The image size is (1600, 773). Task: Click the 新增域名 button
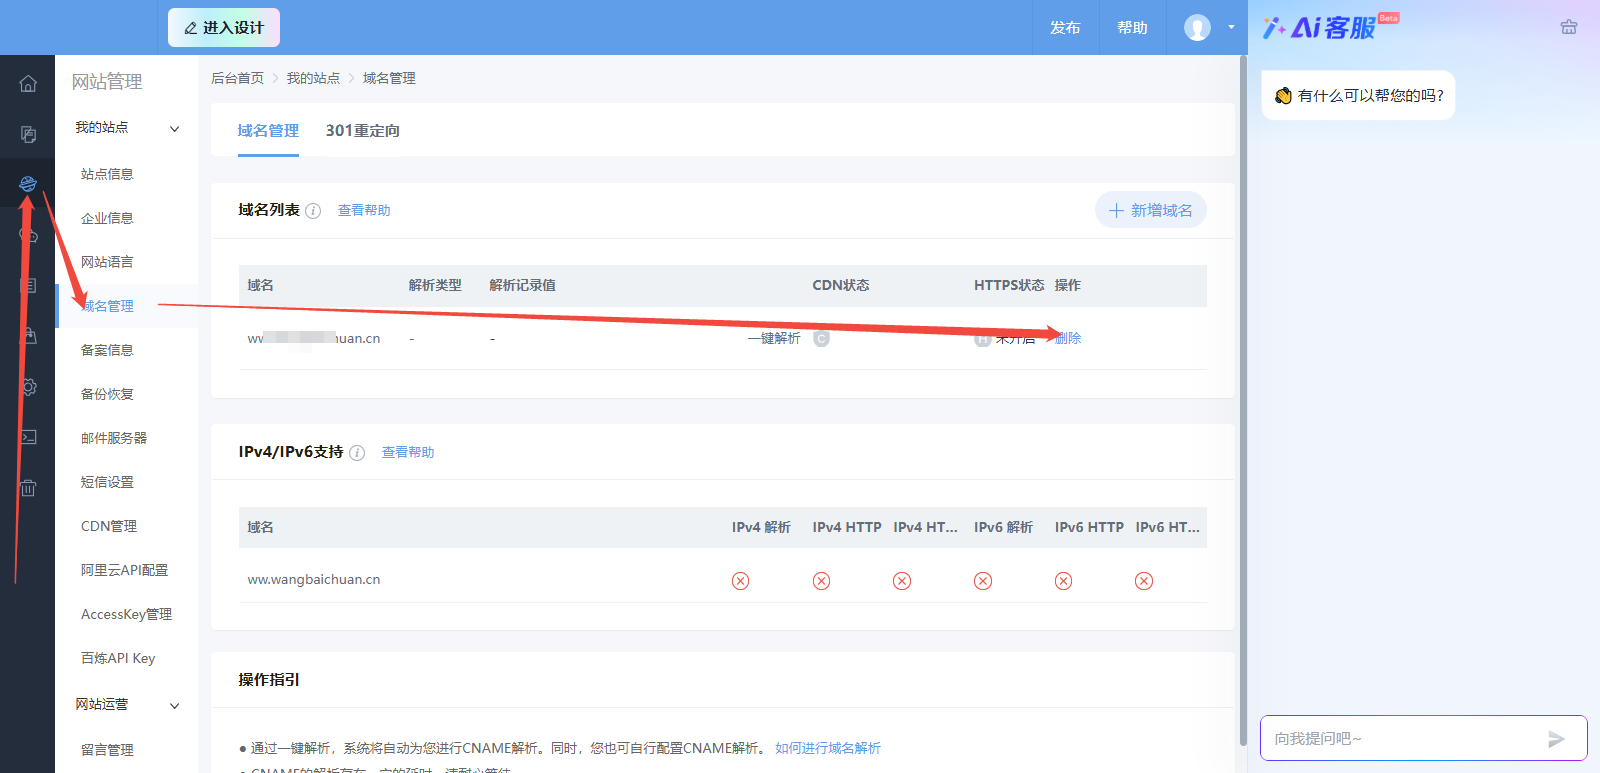click(1151, 210)
